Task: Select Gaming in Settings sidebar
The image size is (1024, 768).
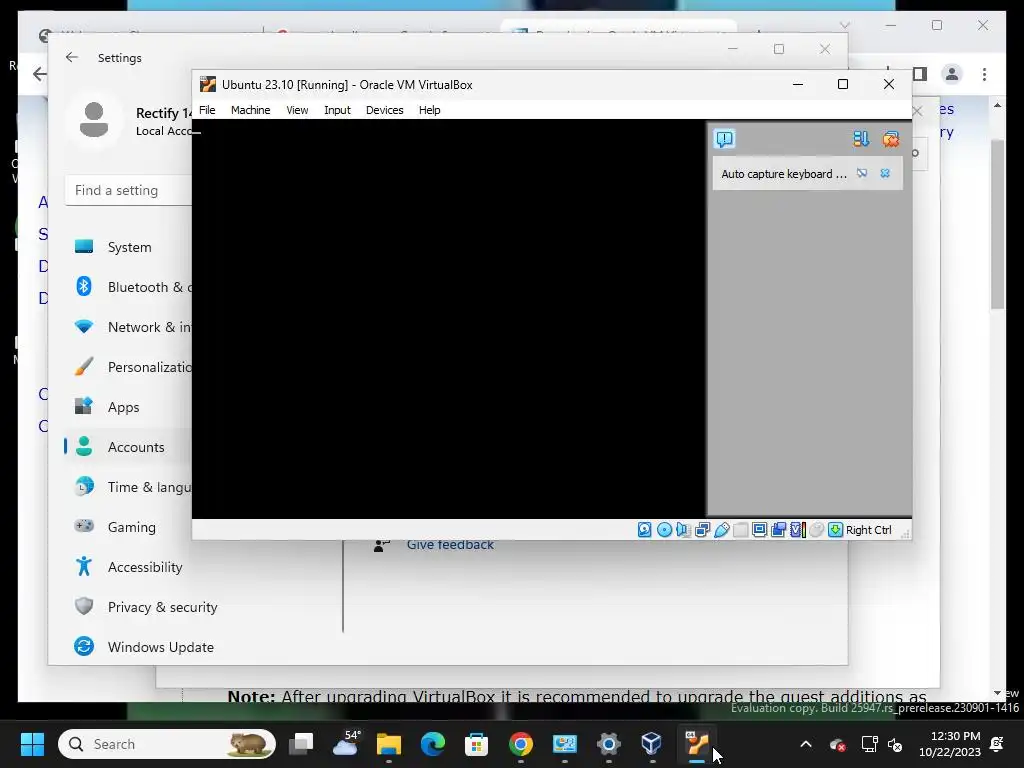Action: (x=129, y=527)
